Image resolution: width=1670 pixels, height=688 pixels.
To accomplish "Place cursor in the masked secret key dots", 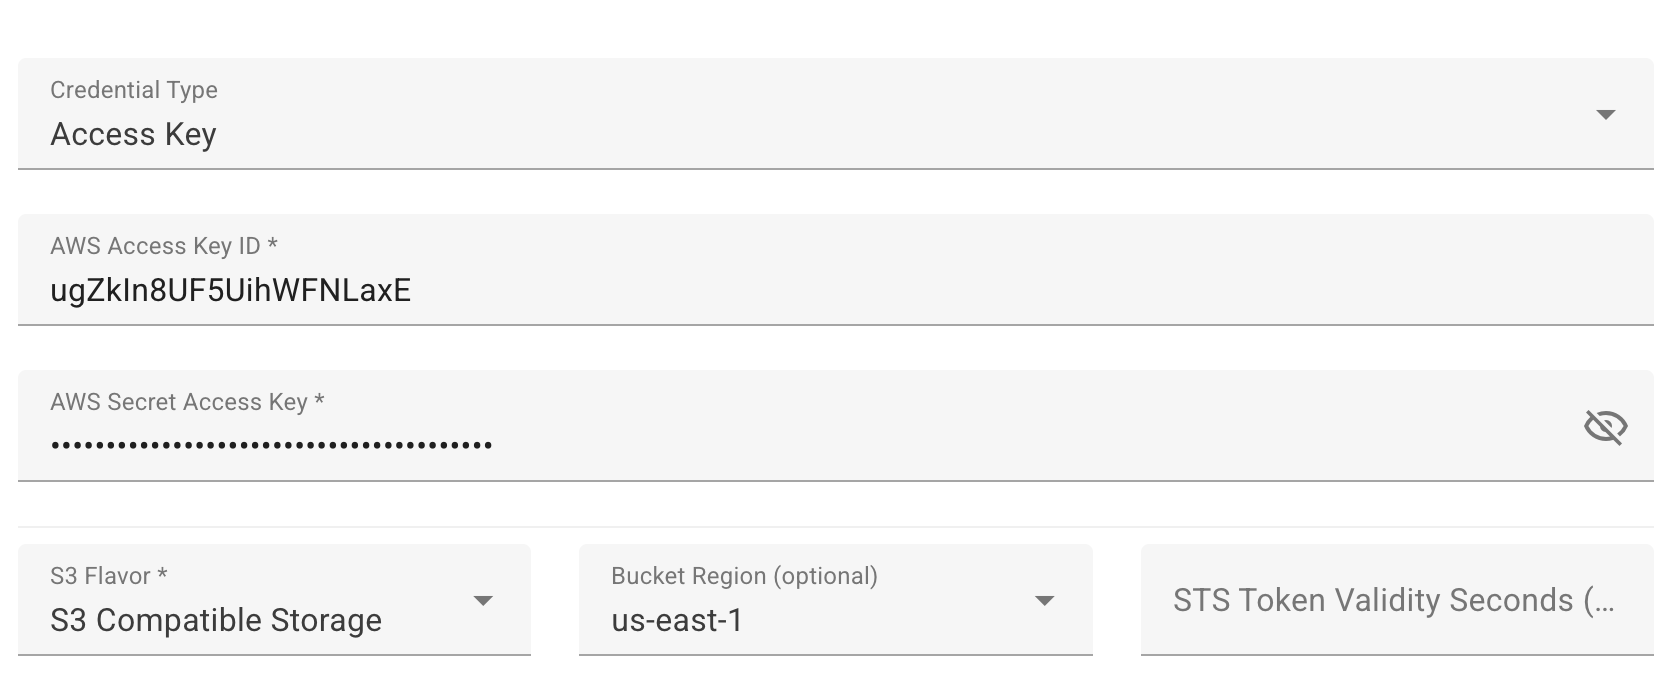I will click(271, 445).
